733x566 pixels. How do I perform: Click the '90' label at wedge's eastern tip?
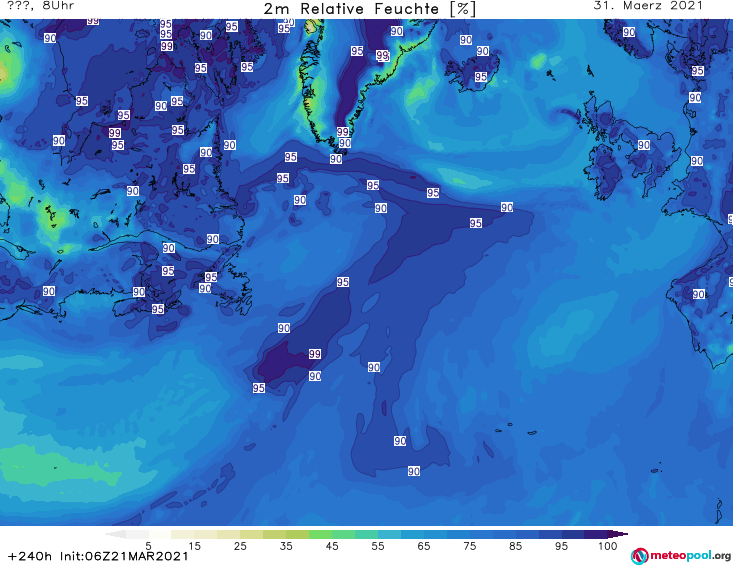[x=507, y=207]
